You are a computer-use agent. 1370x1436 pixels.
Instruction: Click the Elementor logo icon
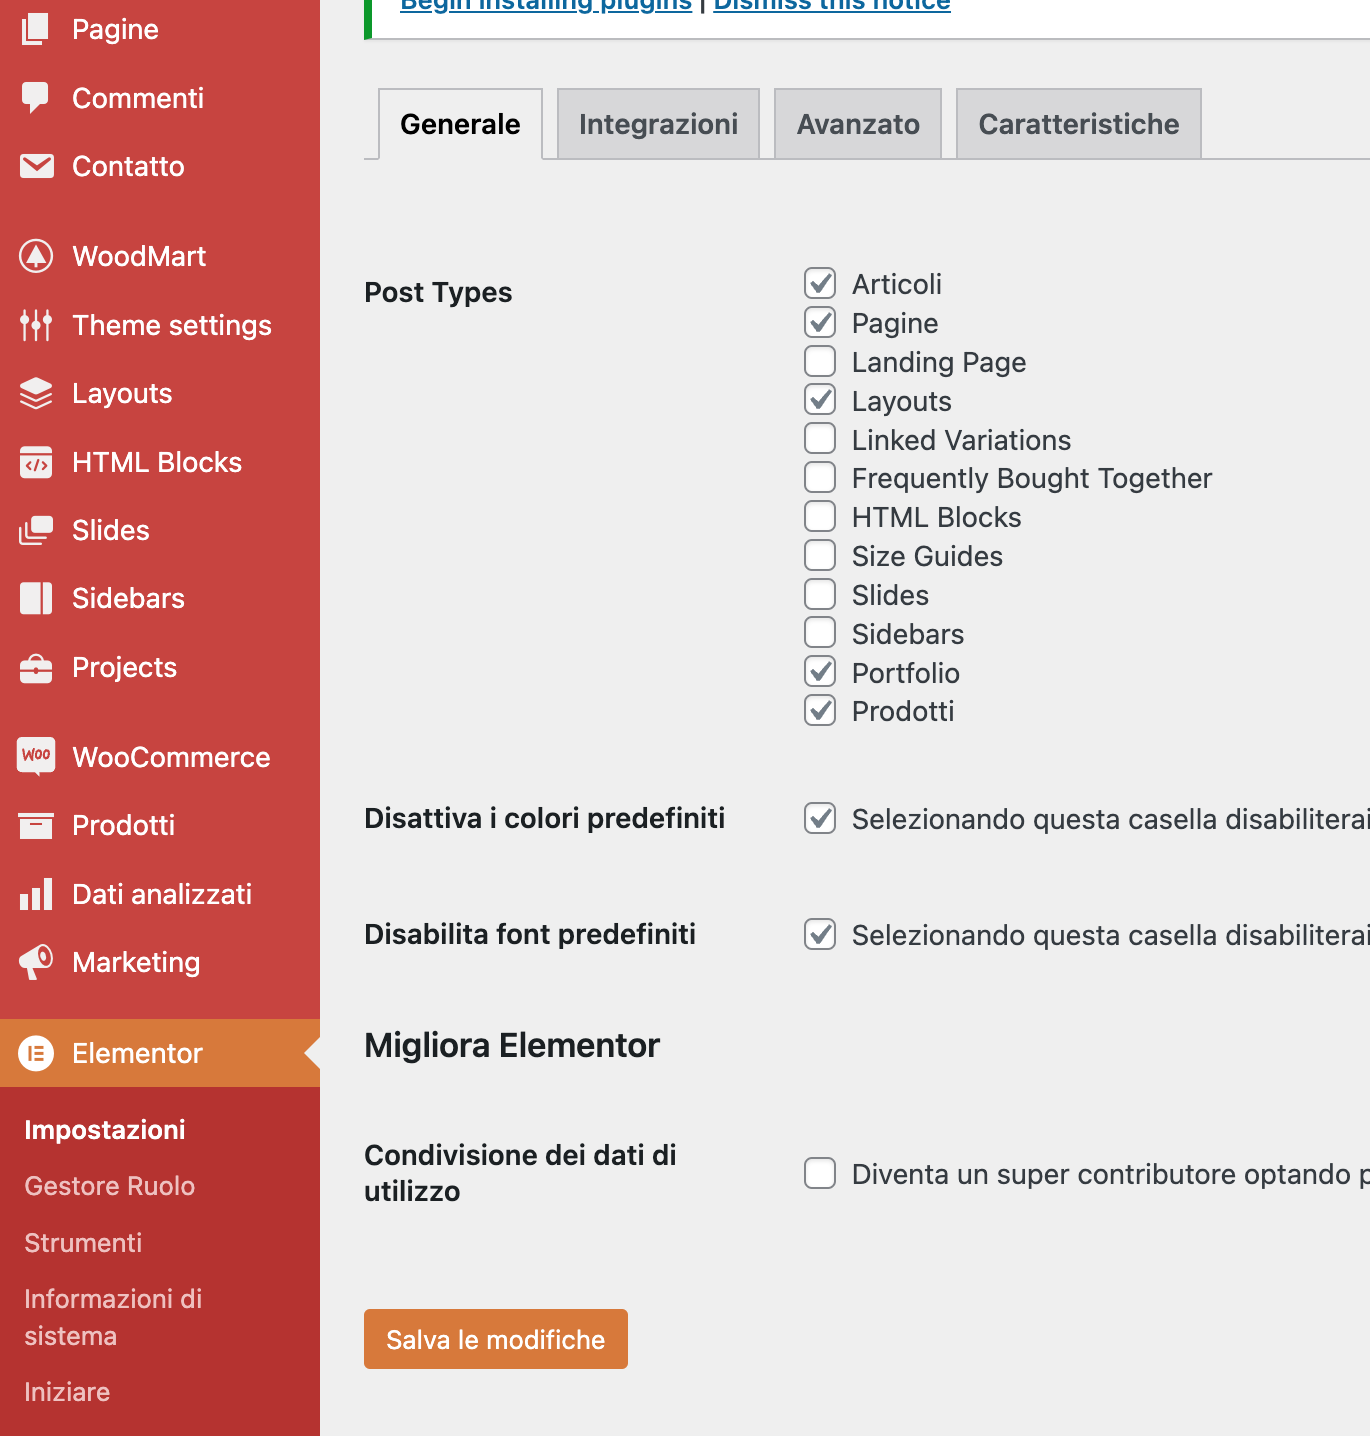tap(36, 1053)
